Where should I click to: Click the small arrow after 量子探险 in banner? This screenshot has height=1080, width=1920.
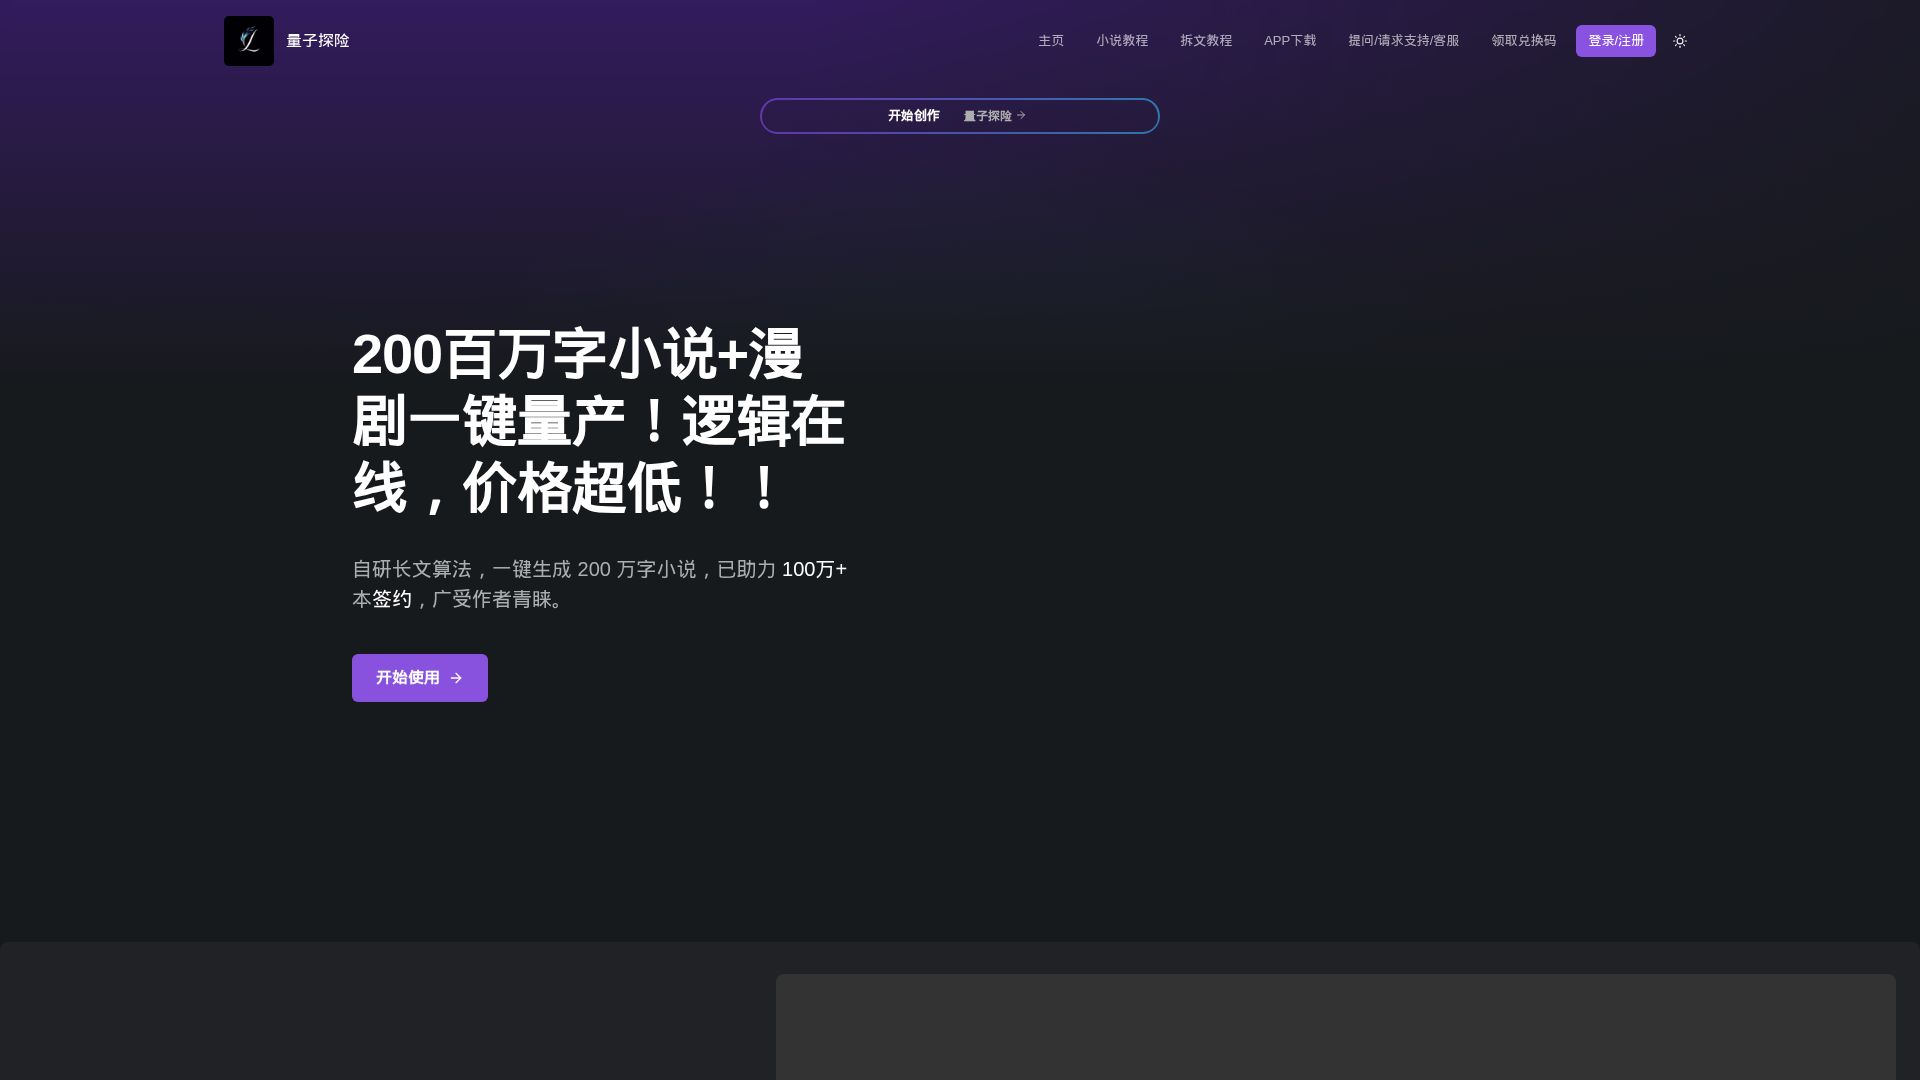pyautogui.click(x=1021, y=116)
